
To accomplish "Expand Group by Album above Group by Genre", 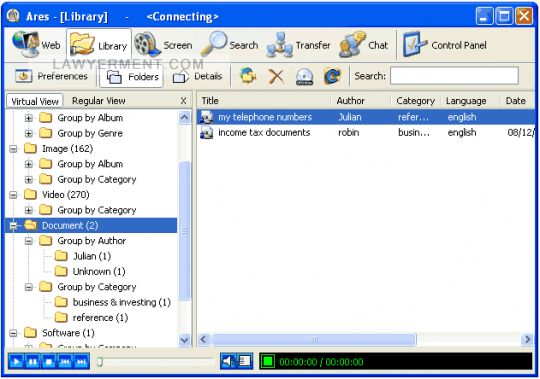I will tap(29, 118).
